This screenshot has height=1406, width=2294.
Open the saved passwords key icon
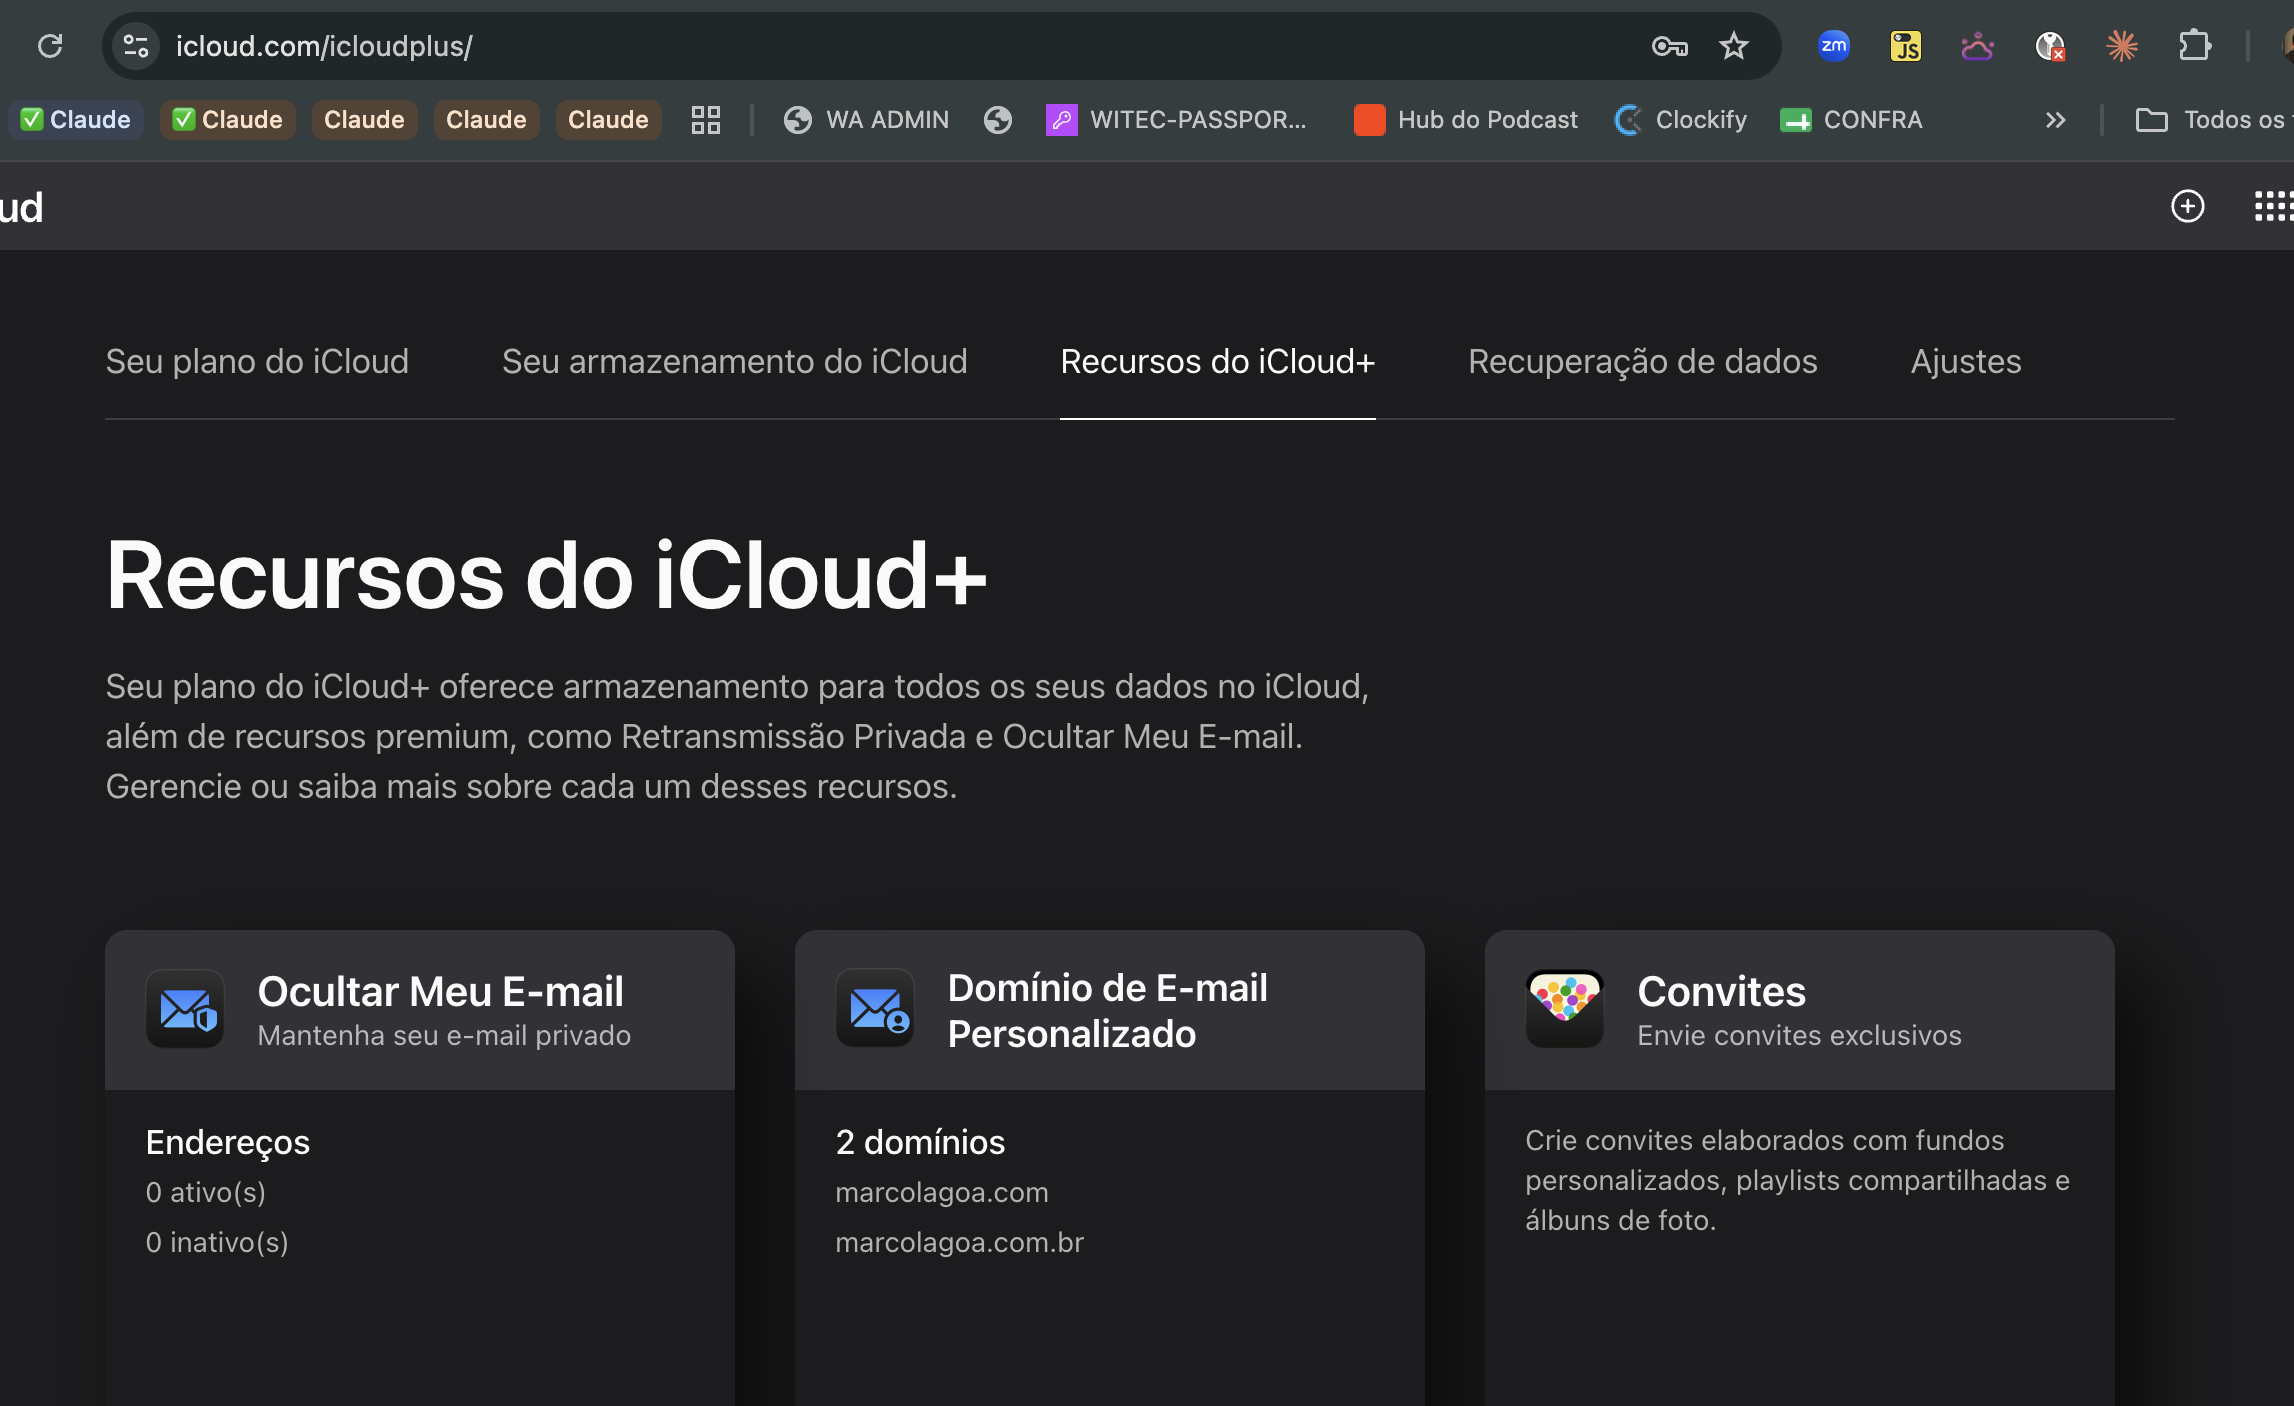(x=1669, y=46)
